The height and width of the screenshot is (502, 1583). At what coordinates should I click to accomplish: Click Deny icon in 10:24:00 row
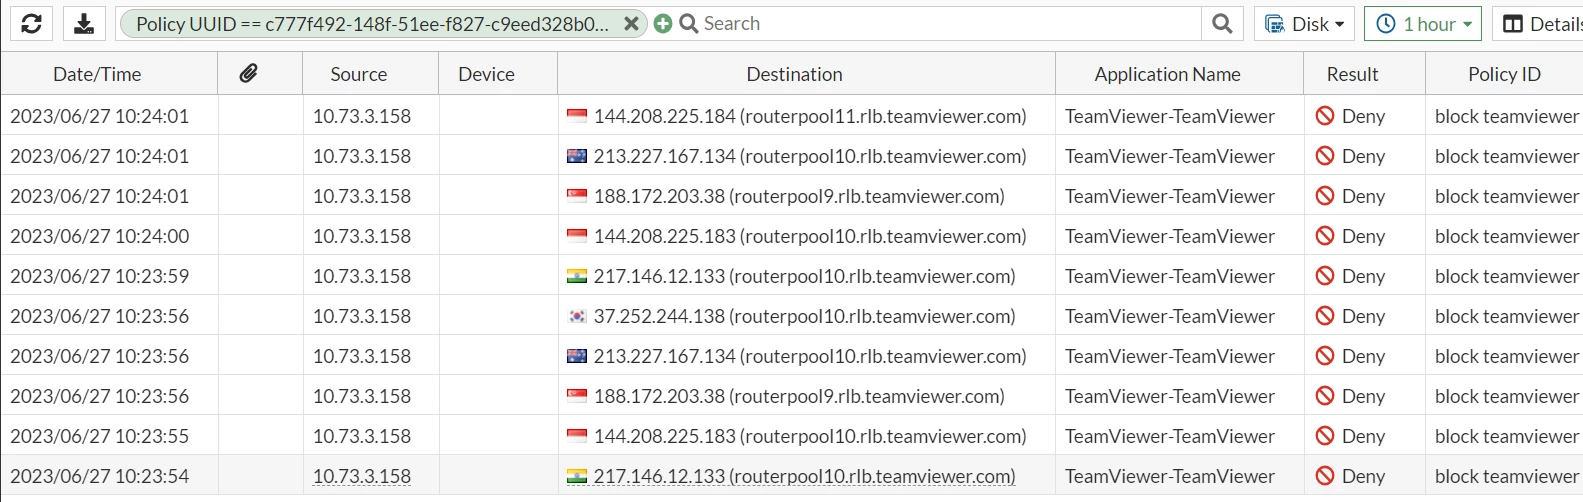[x=1325, y=236]
